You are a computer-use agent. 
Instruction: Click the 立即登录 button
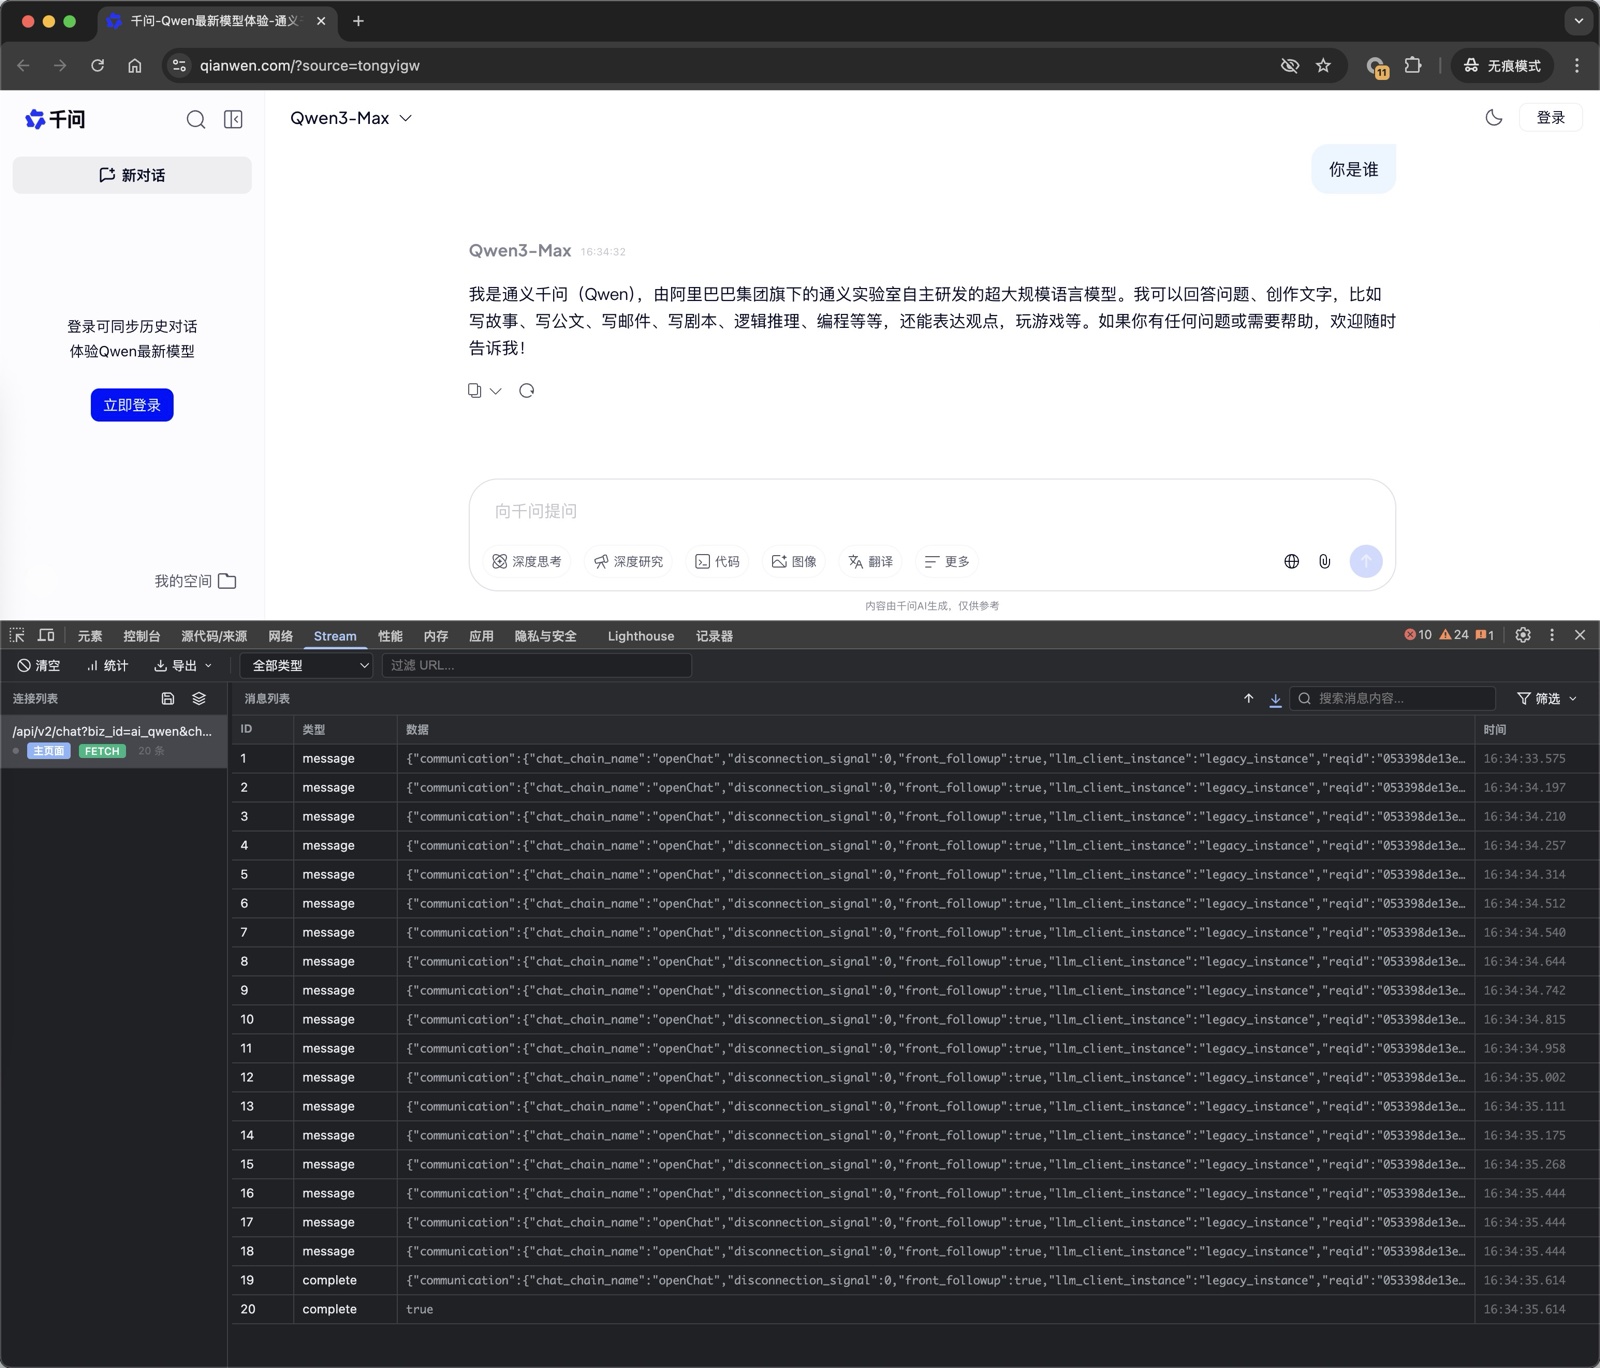tap(132, 405)
